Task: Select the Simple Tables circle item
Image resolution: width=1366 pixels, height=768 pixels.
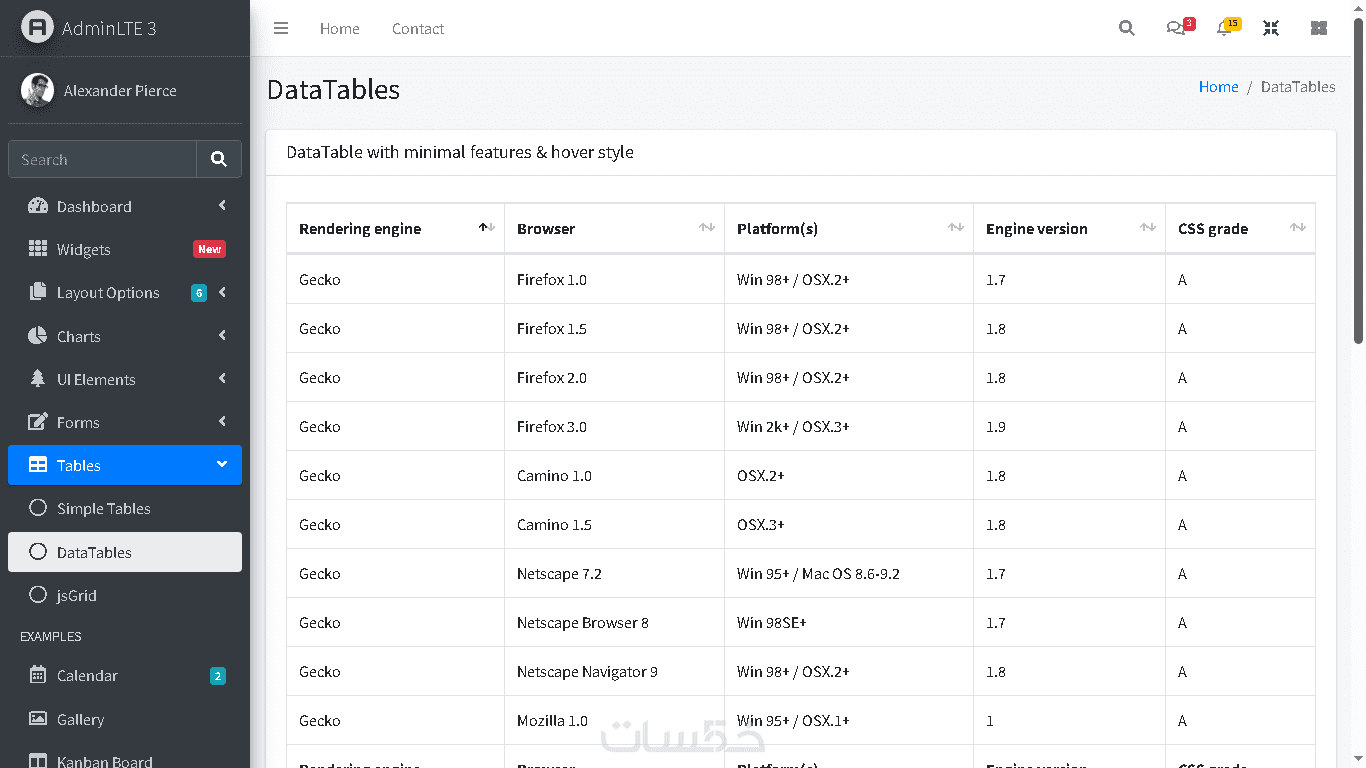Action: coord(103,508)
